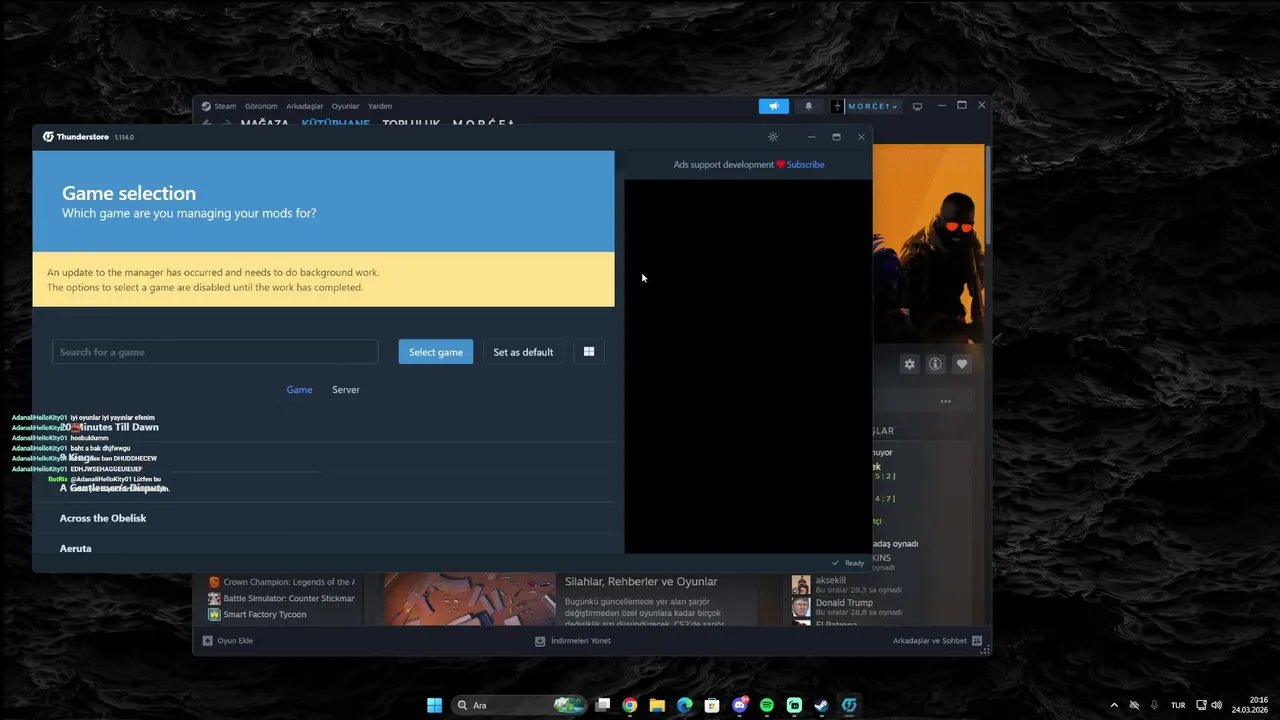Click Thunderstore icon in the taskbar
The image size is (1280, 720).
point(849,705)
